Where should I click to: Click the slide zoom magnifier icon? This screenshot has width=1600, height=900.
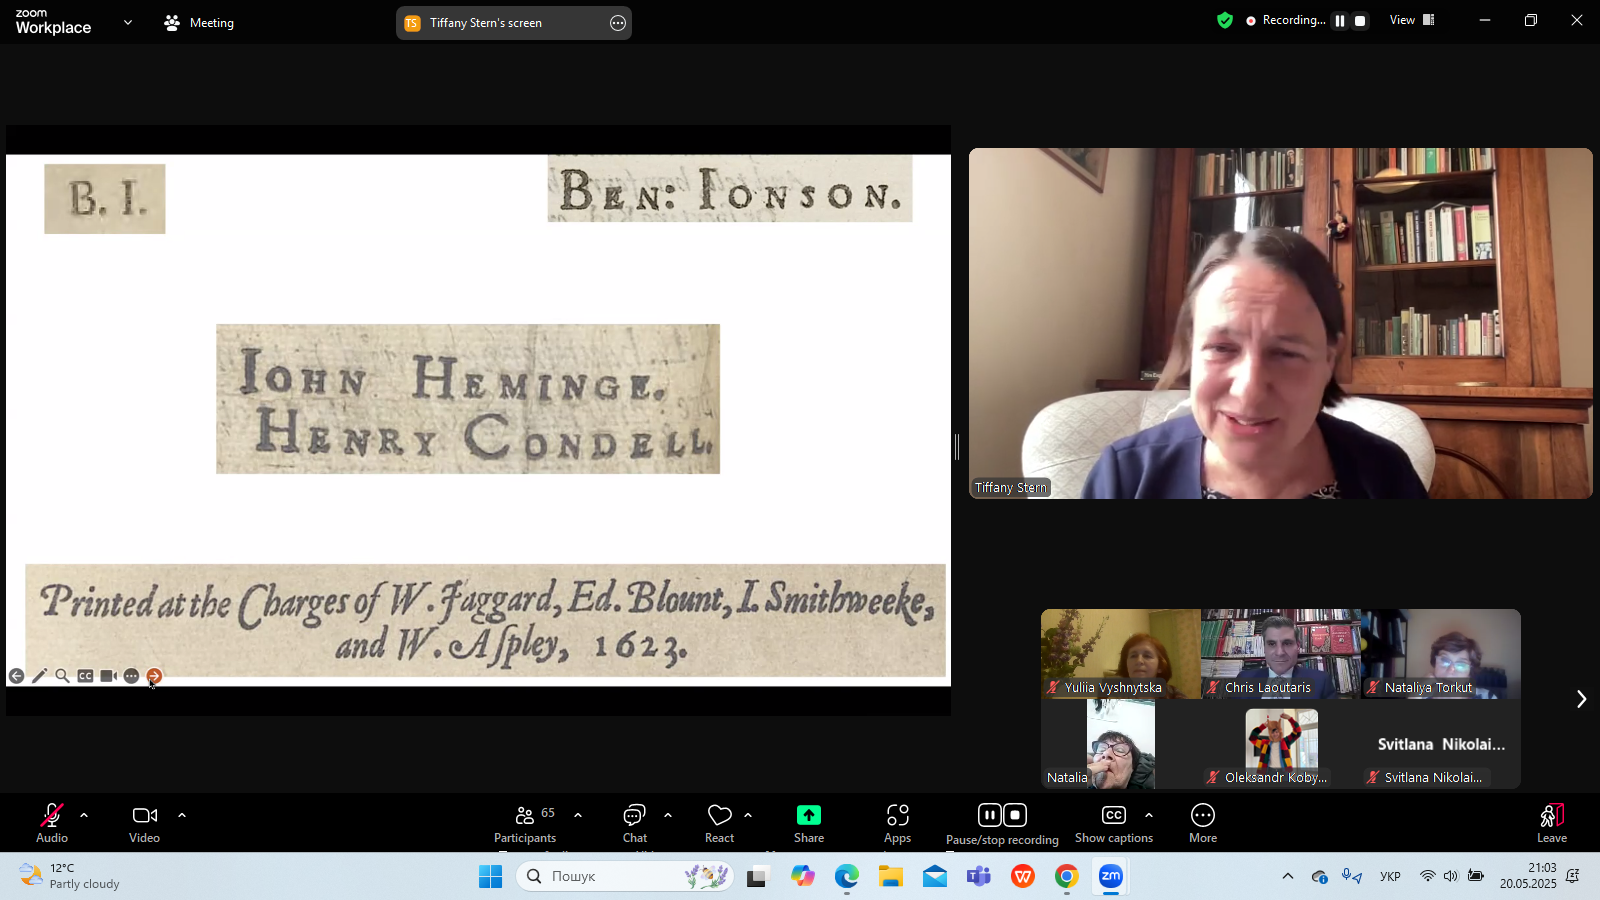pyautogui.click(x=62, y=676)
